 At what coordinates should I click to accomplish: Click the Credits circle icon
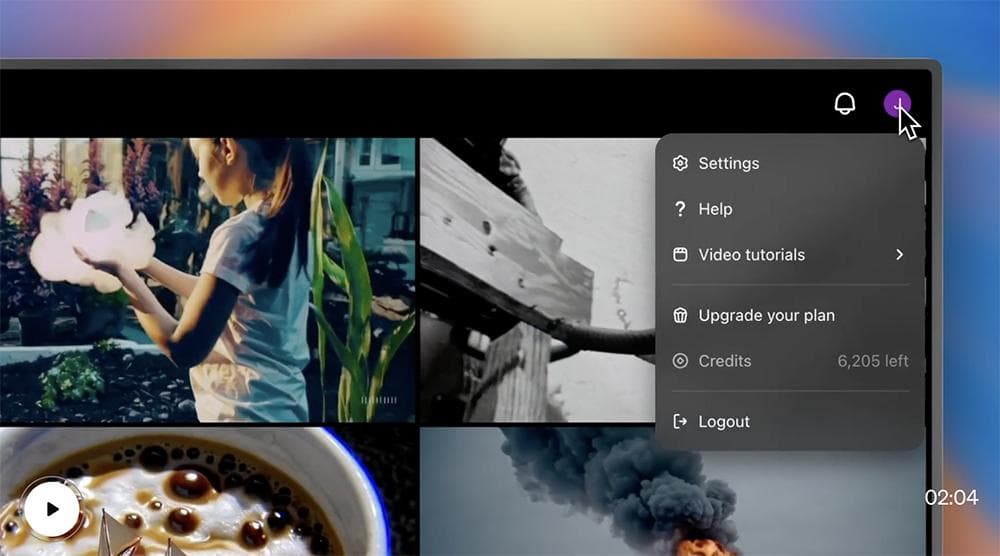tap(681, 361)
